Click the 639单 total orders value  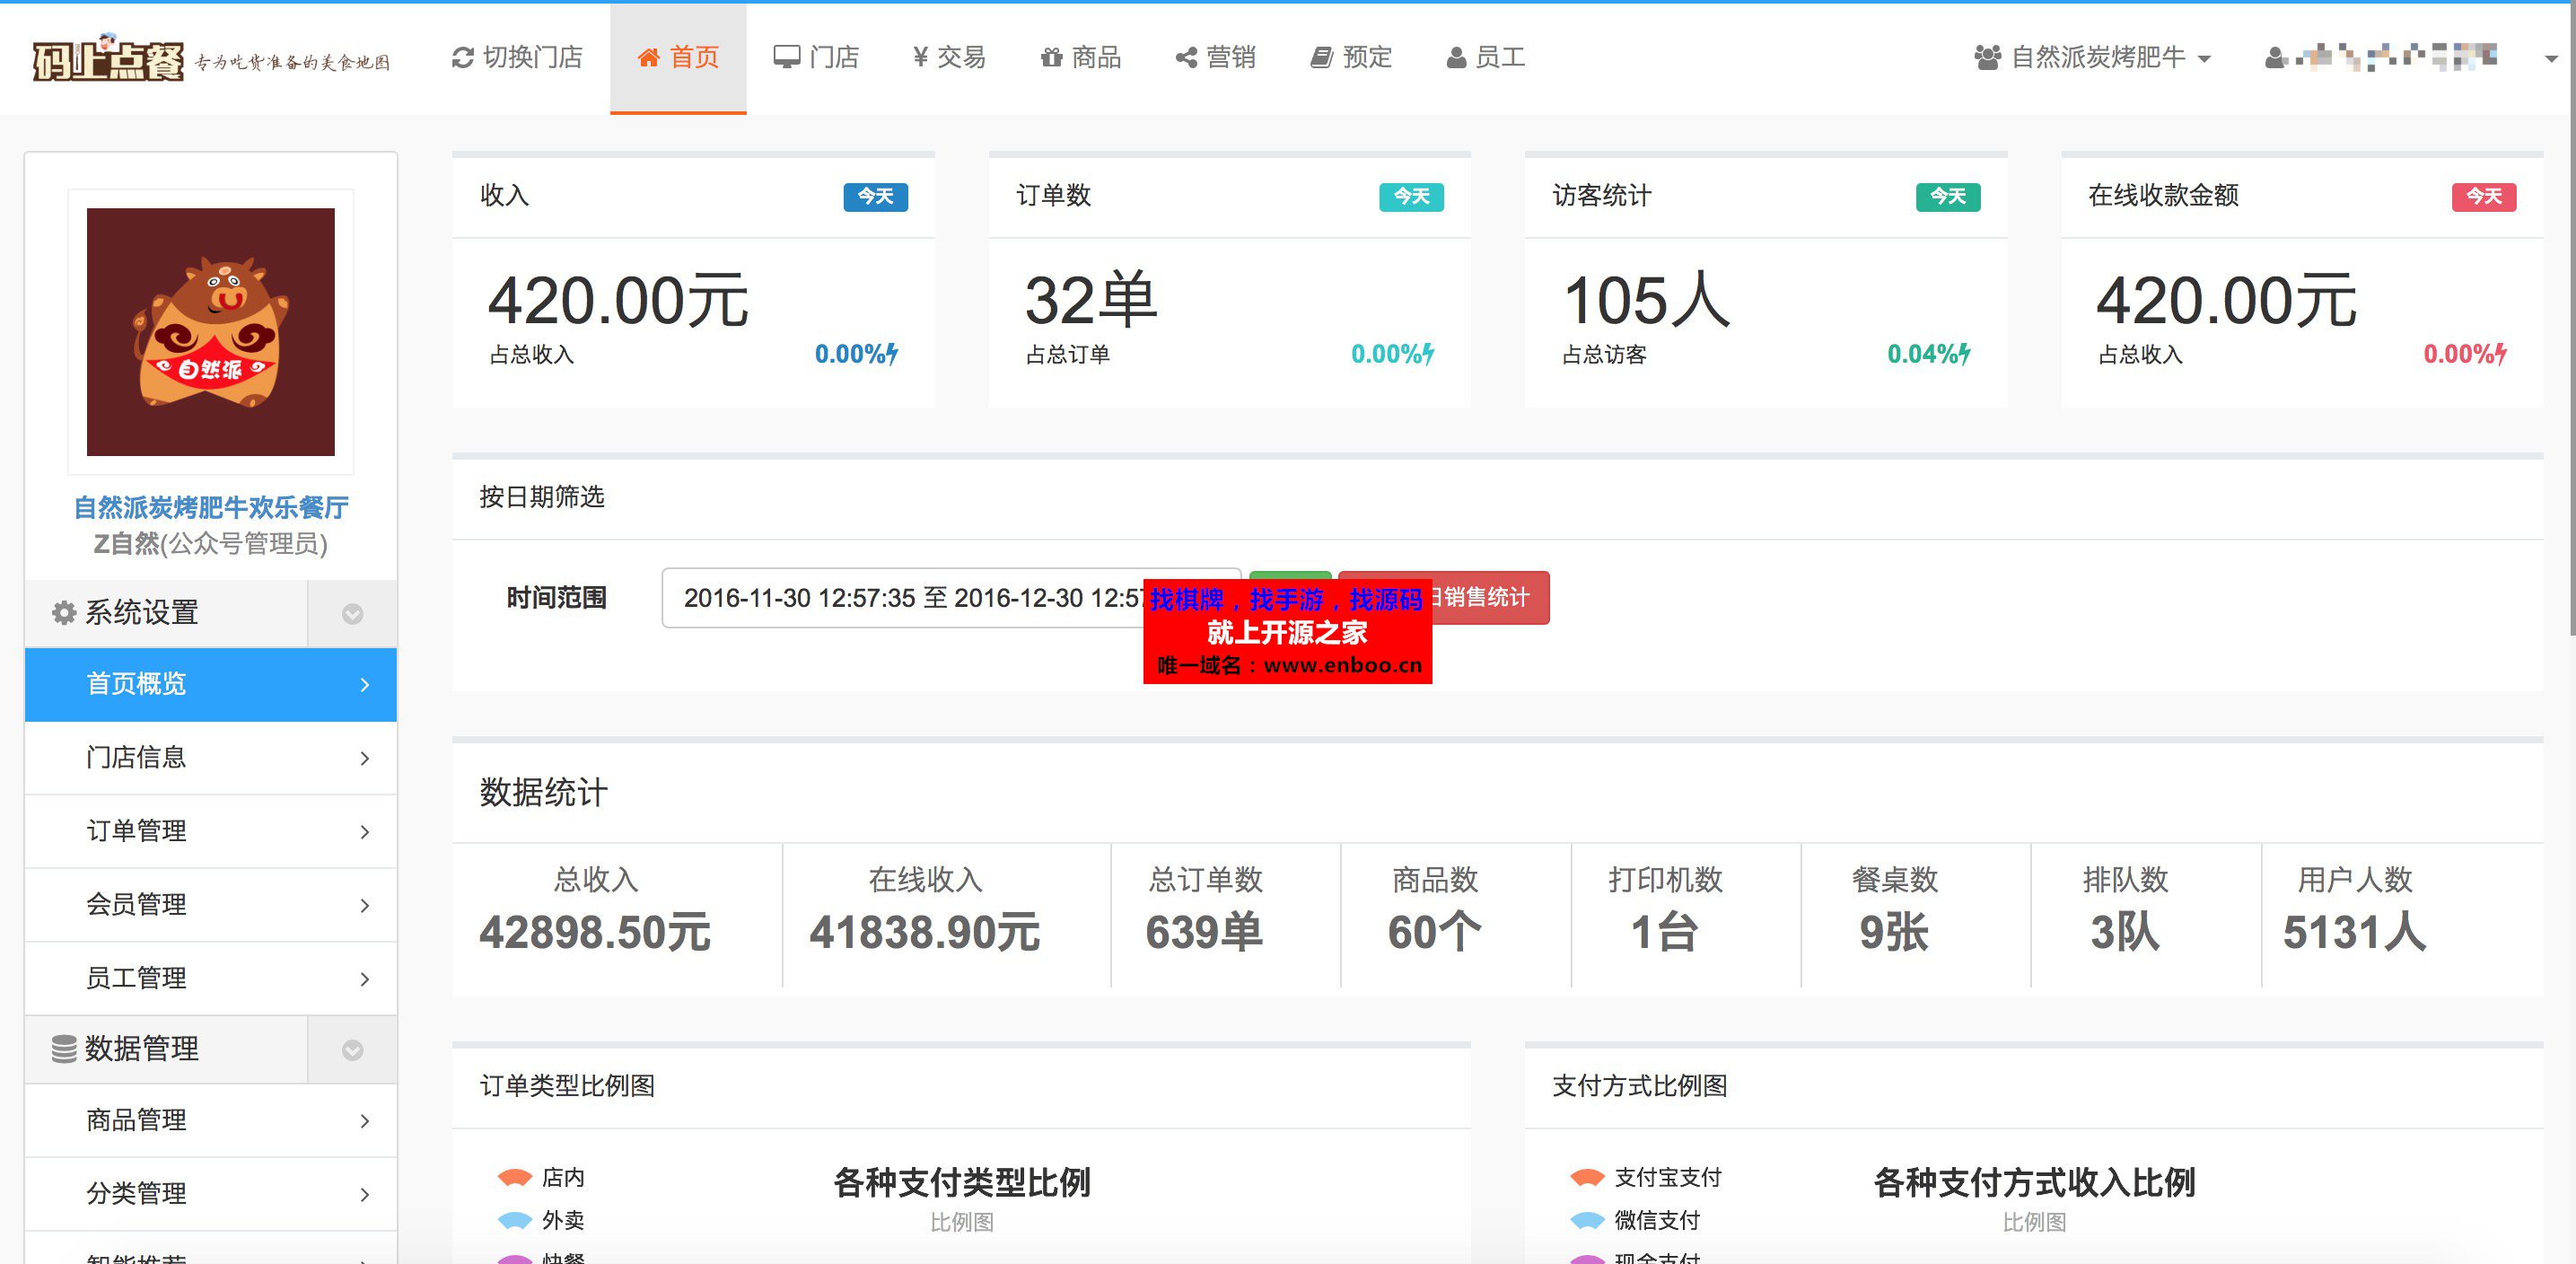(1204, 933)
